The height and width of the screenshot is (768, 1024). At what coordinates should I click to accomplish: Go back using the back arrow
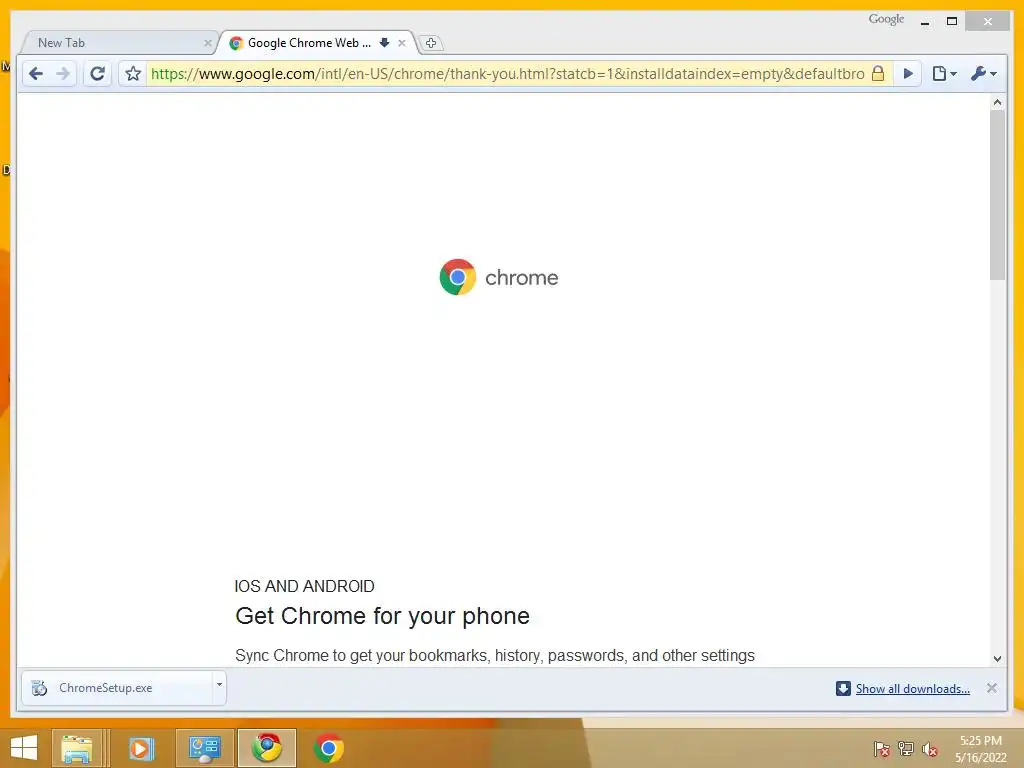[36, 74]
